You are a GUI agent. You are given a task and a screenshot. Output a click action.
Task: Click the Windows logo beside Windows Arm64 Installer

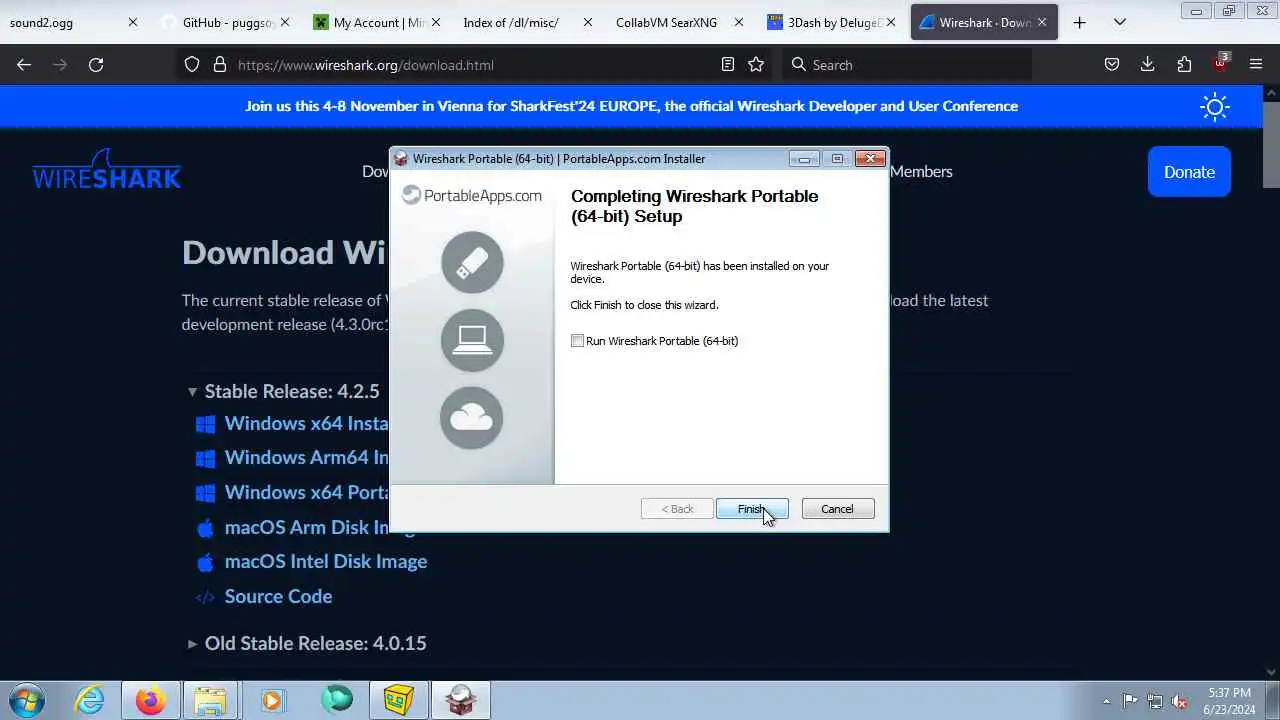click(x=205, y=458)
